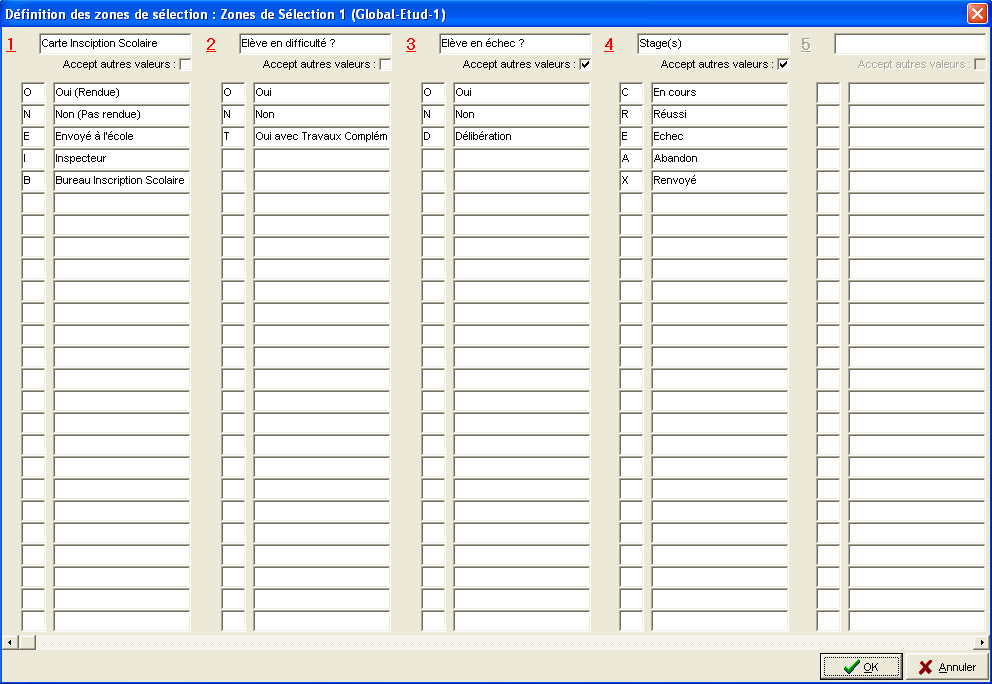Click the code field 'C' for En cours
The image size is (992, 684).
(x=631, y=93)
